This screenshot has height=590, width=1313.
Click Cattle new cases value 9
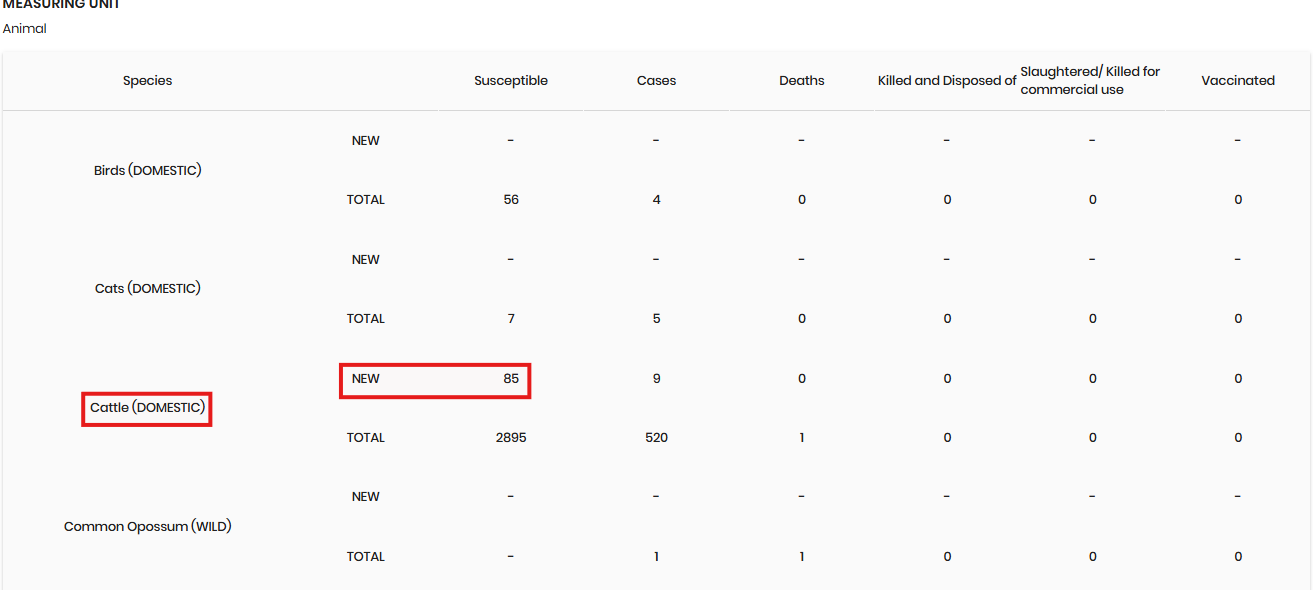pos(656,379)
